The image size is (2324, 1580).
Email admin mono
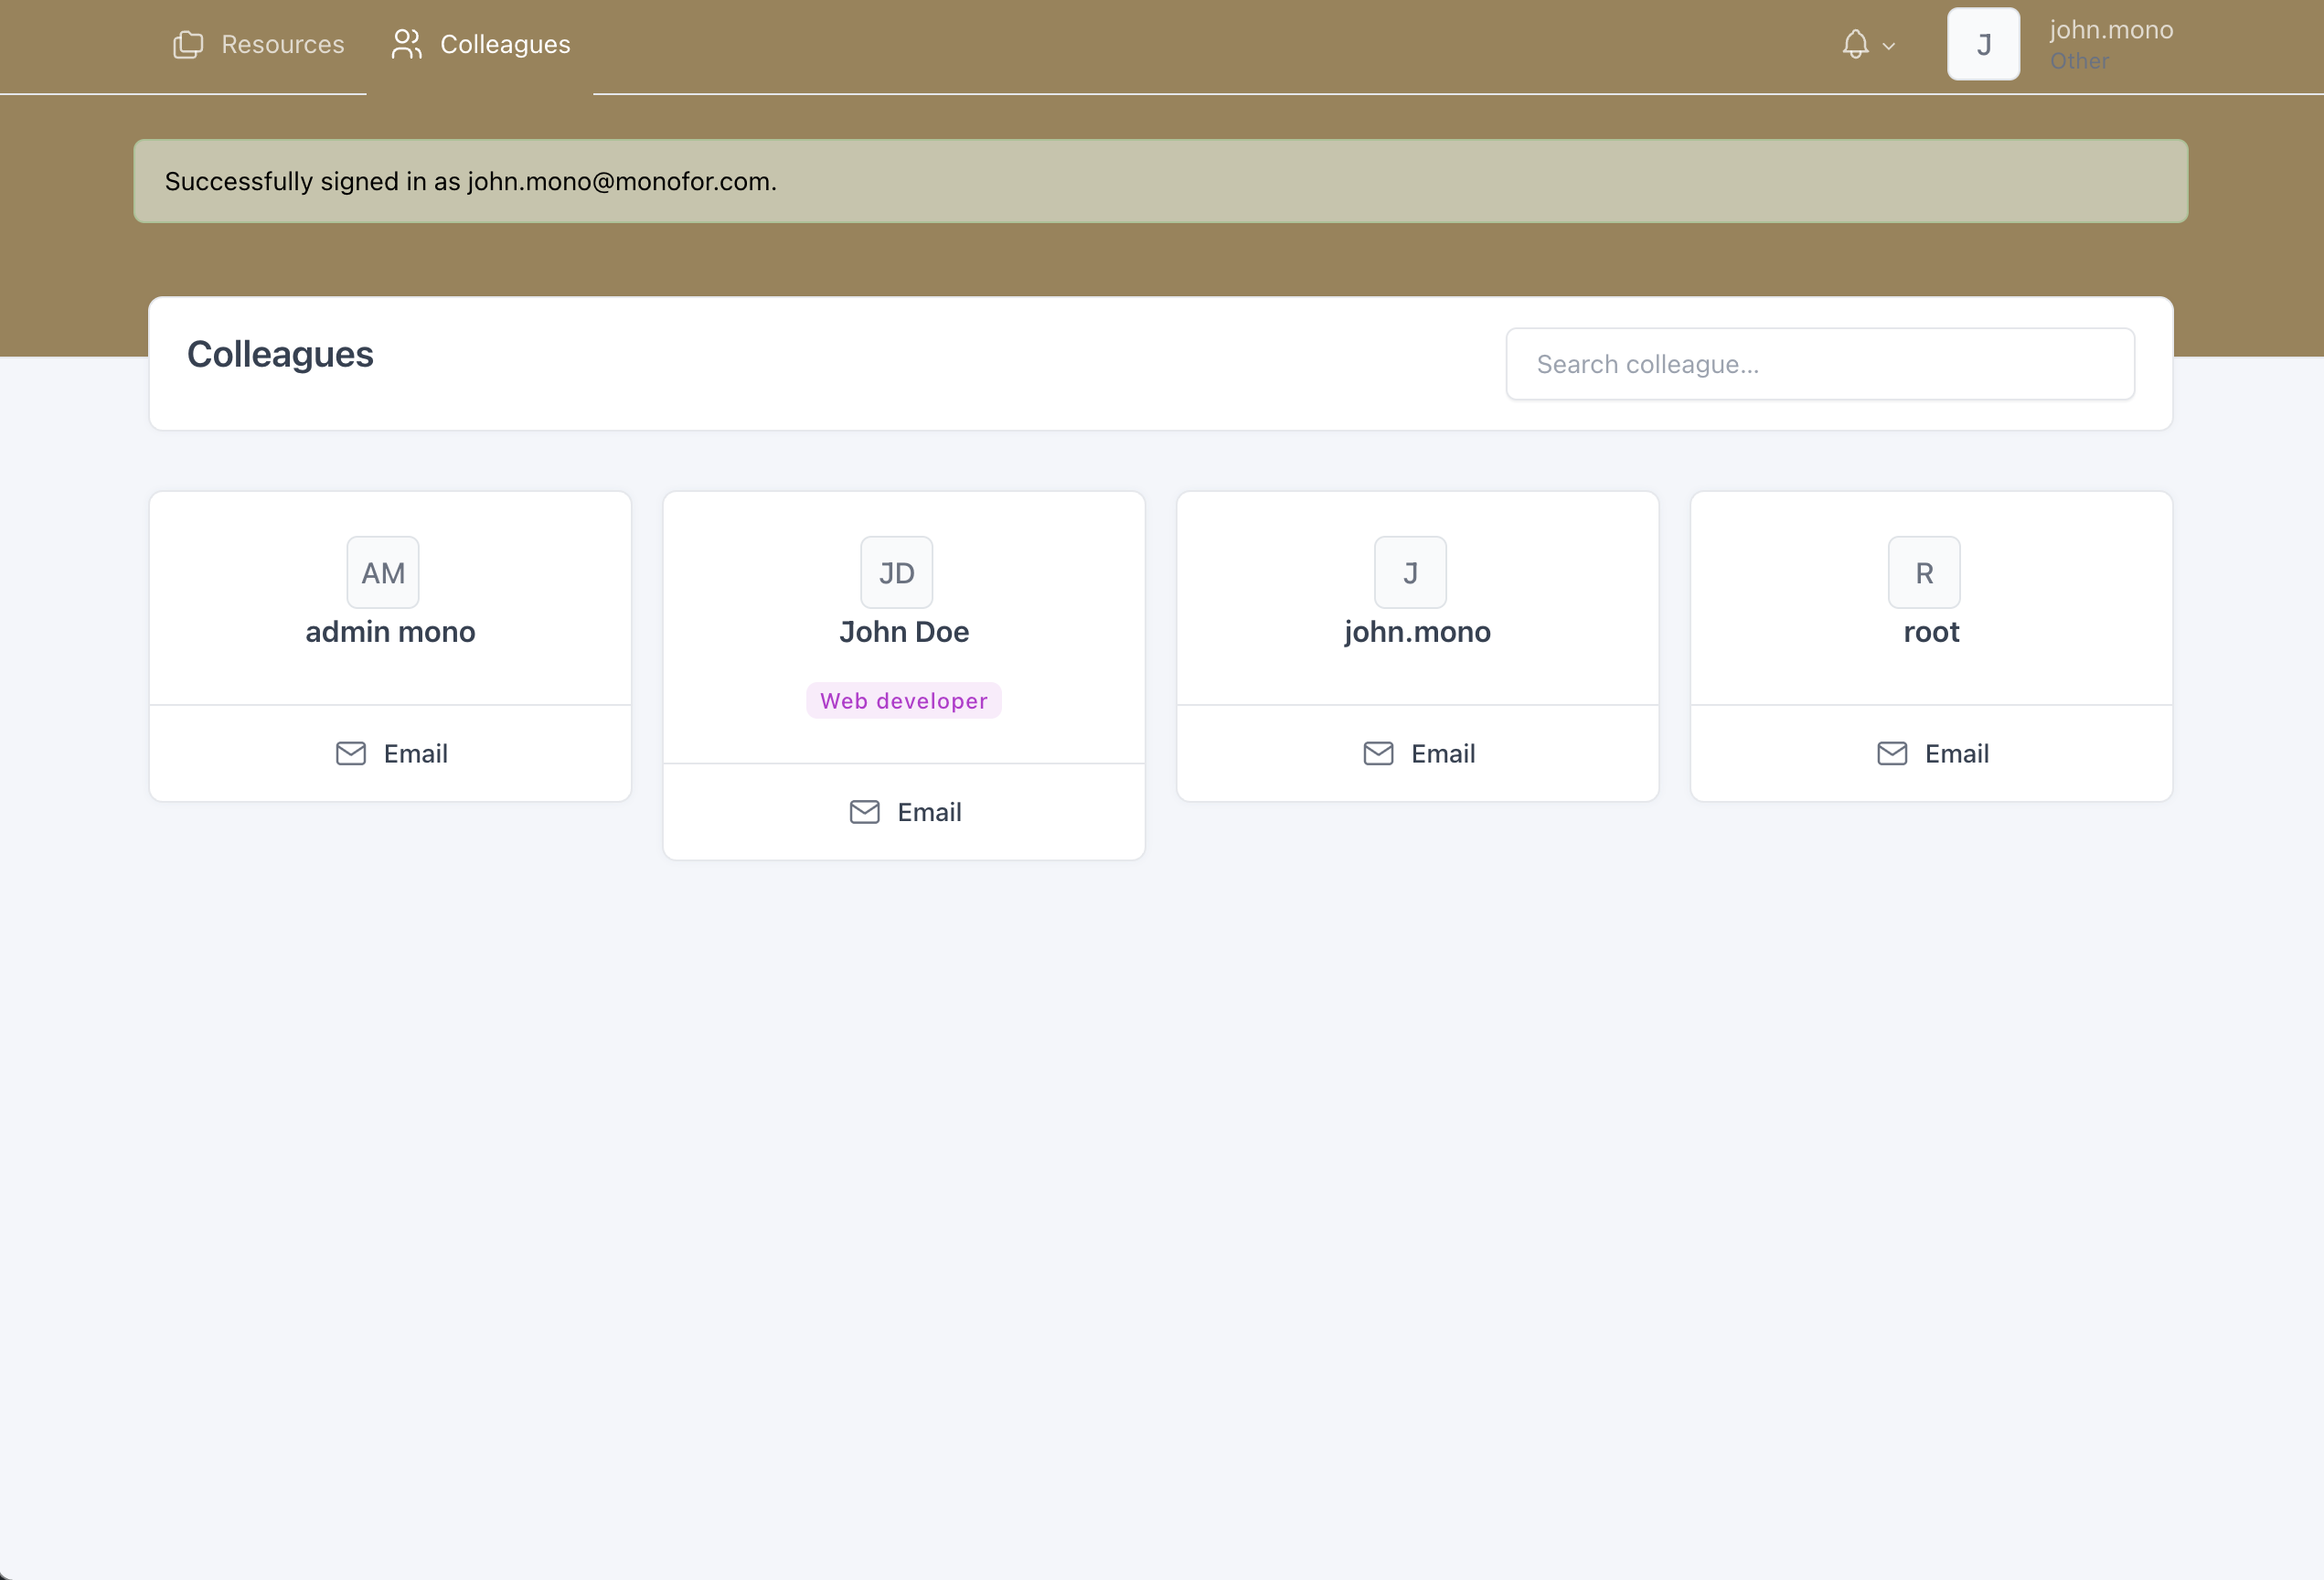click(390, 754)
